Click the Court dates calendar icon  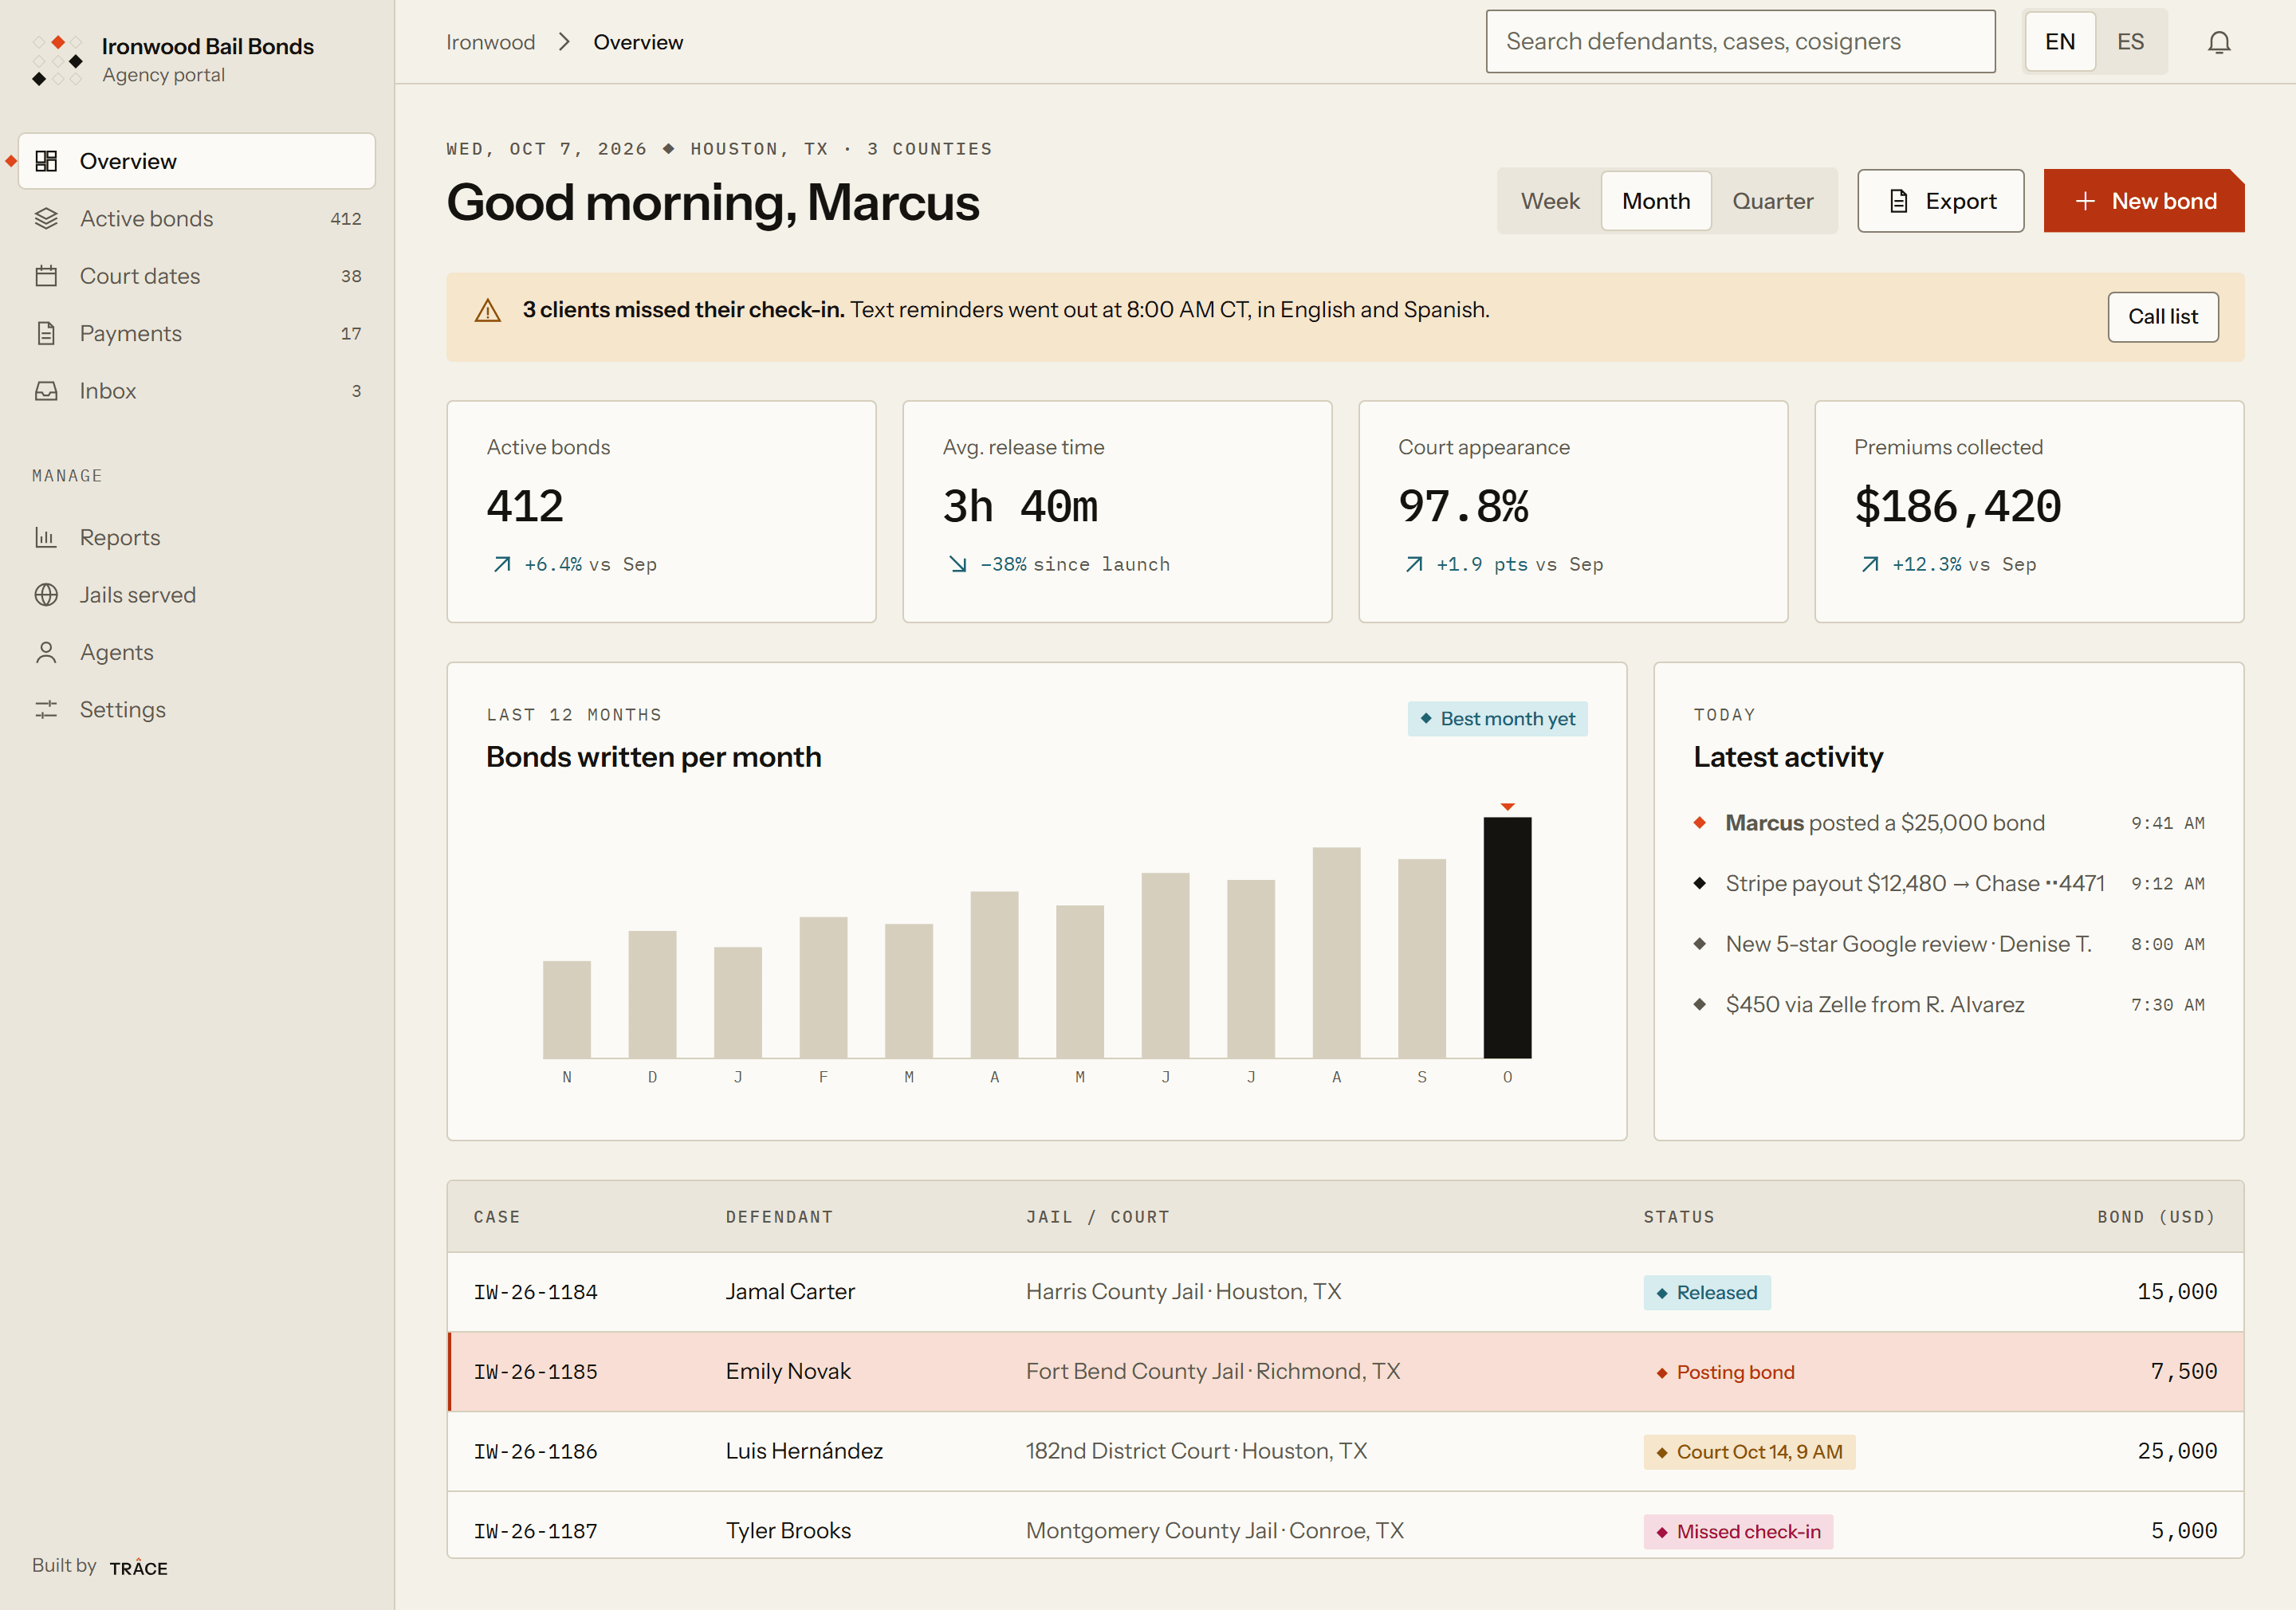click(x=46, y=276)
